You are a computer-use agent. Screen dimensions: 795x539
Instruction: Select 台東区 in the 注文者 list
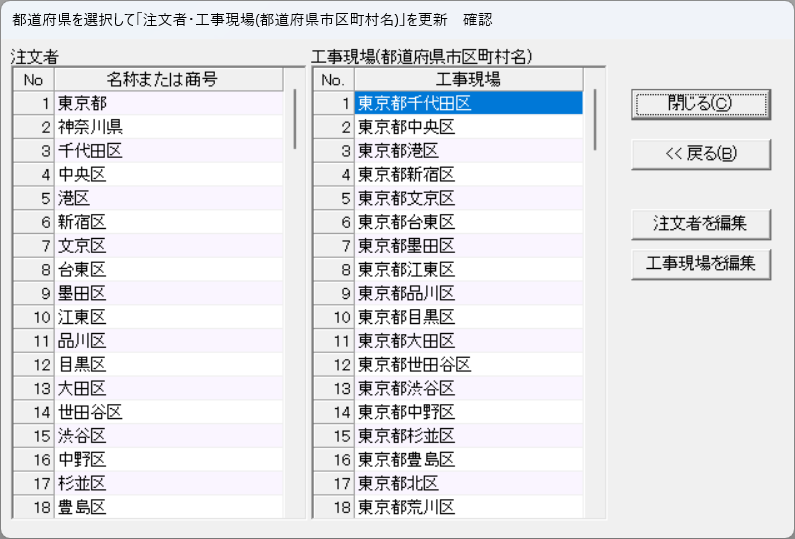click(168, 270)
